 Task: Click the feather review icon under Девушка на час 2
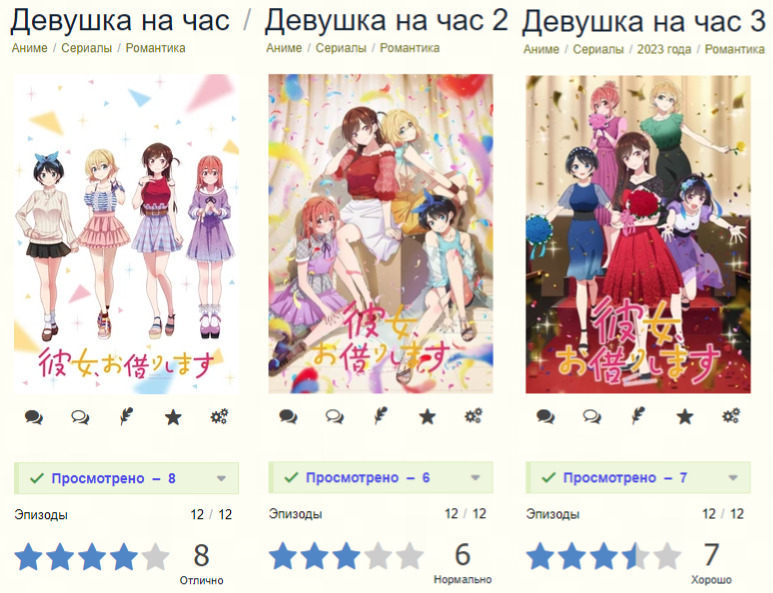[x=381, y=417]
